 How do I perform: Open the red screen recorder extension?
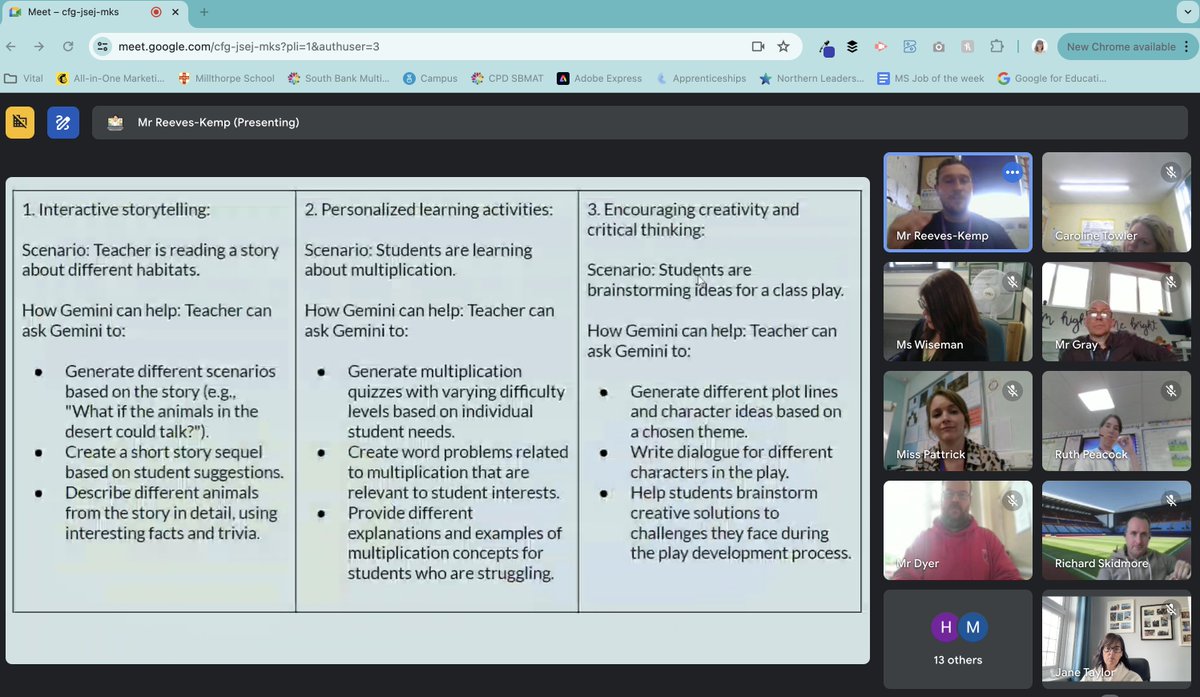coord(881,46)
